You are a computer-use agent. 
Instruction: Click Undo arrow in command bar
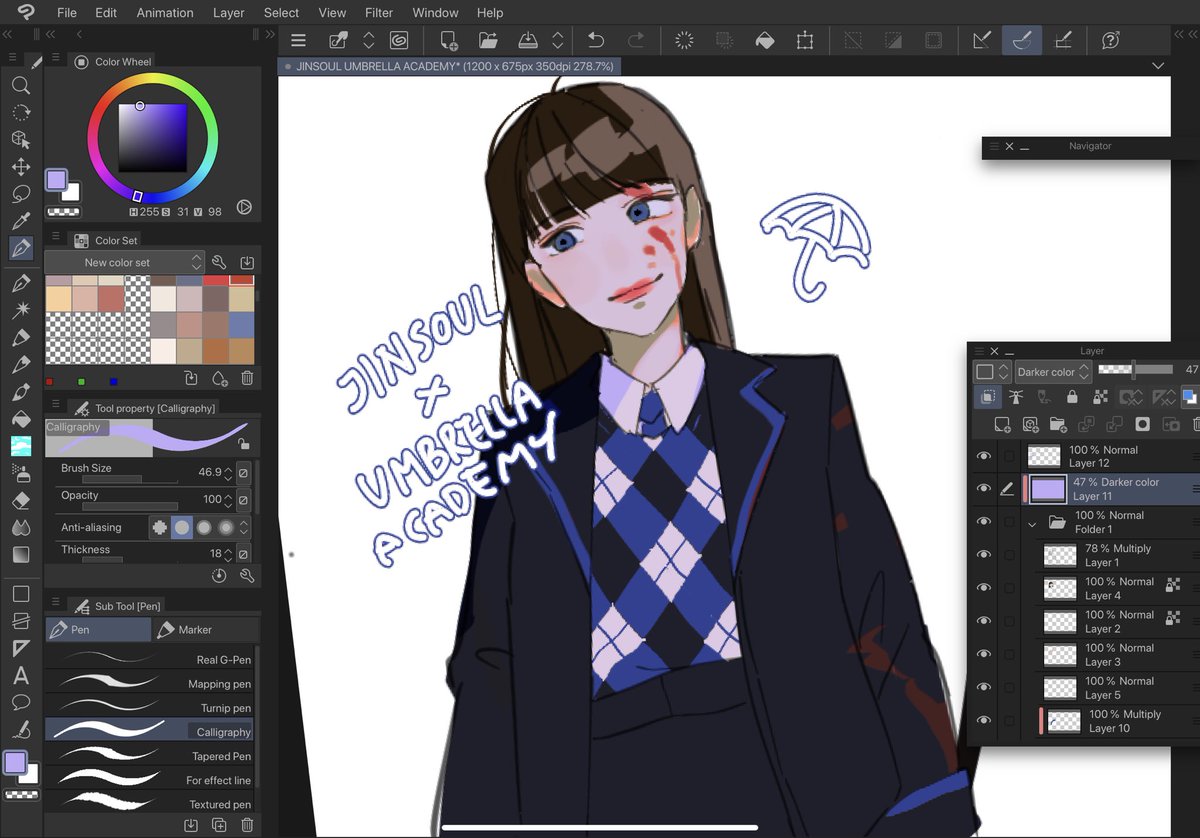tap(596, 41)
